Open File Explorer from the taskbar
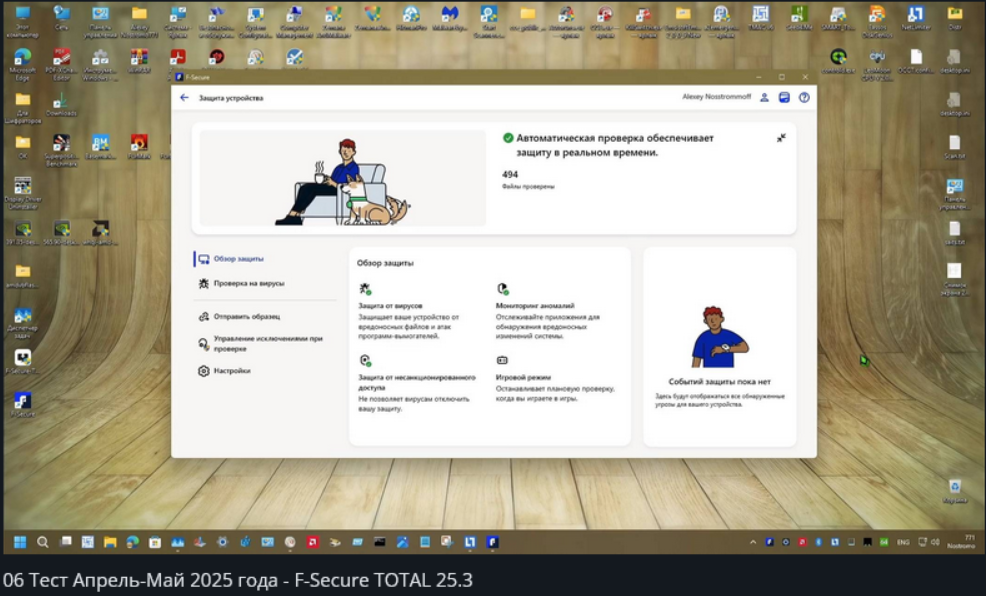 (110, 542)
